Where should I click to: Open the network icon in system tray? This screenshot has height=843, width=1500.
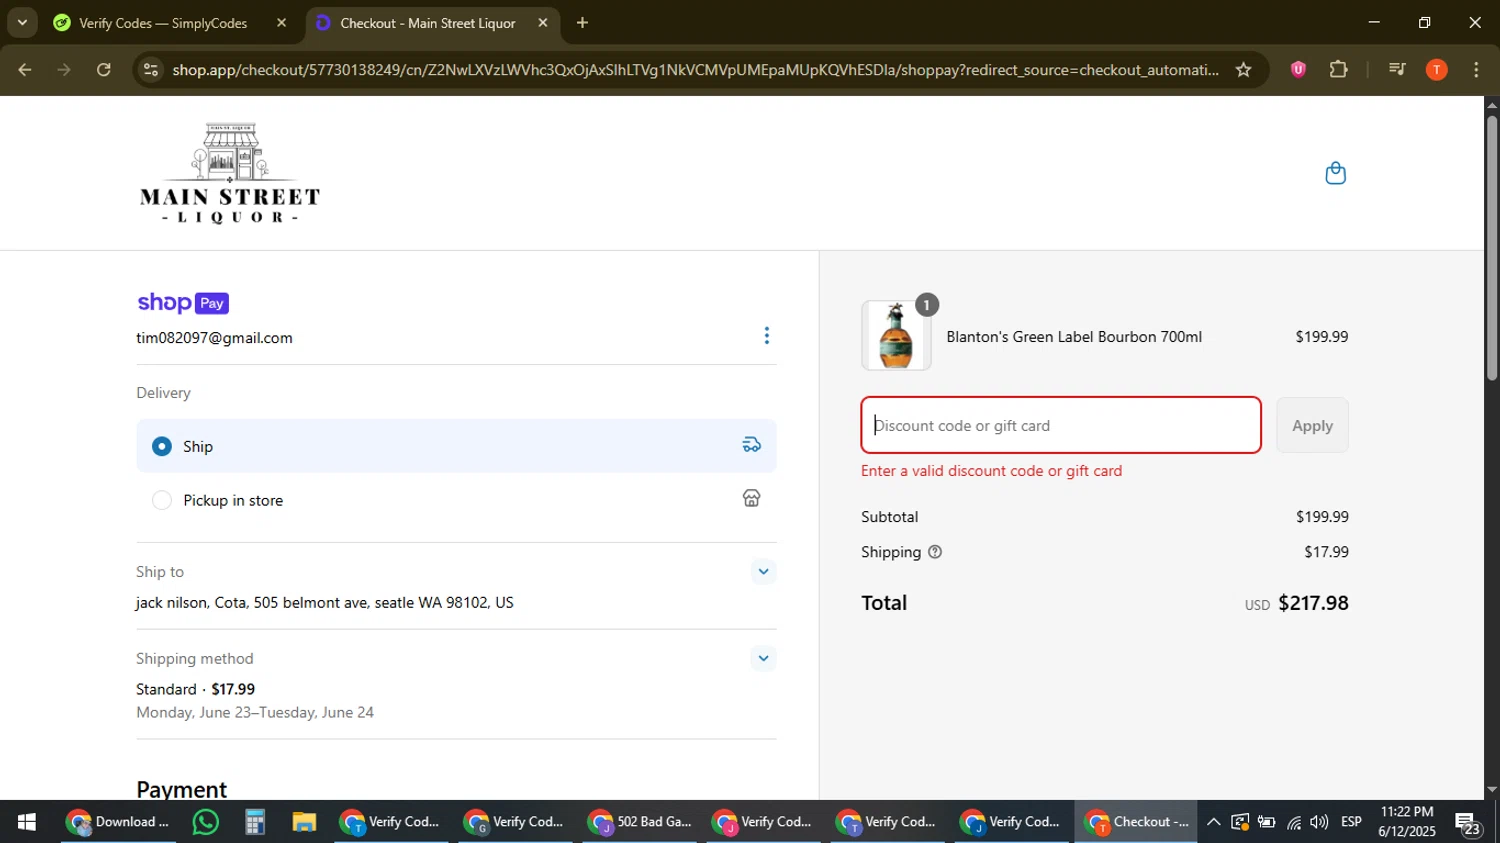click(1294, 822)
